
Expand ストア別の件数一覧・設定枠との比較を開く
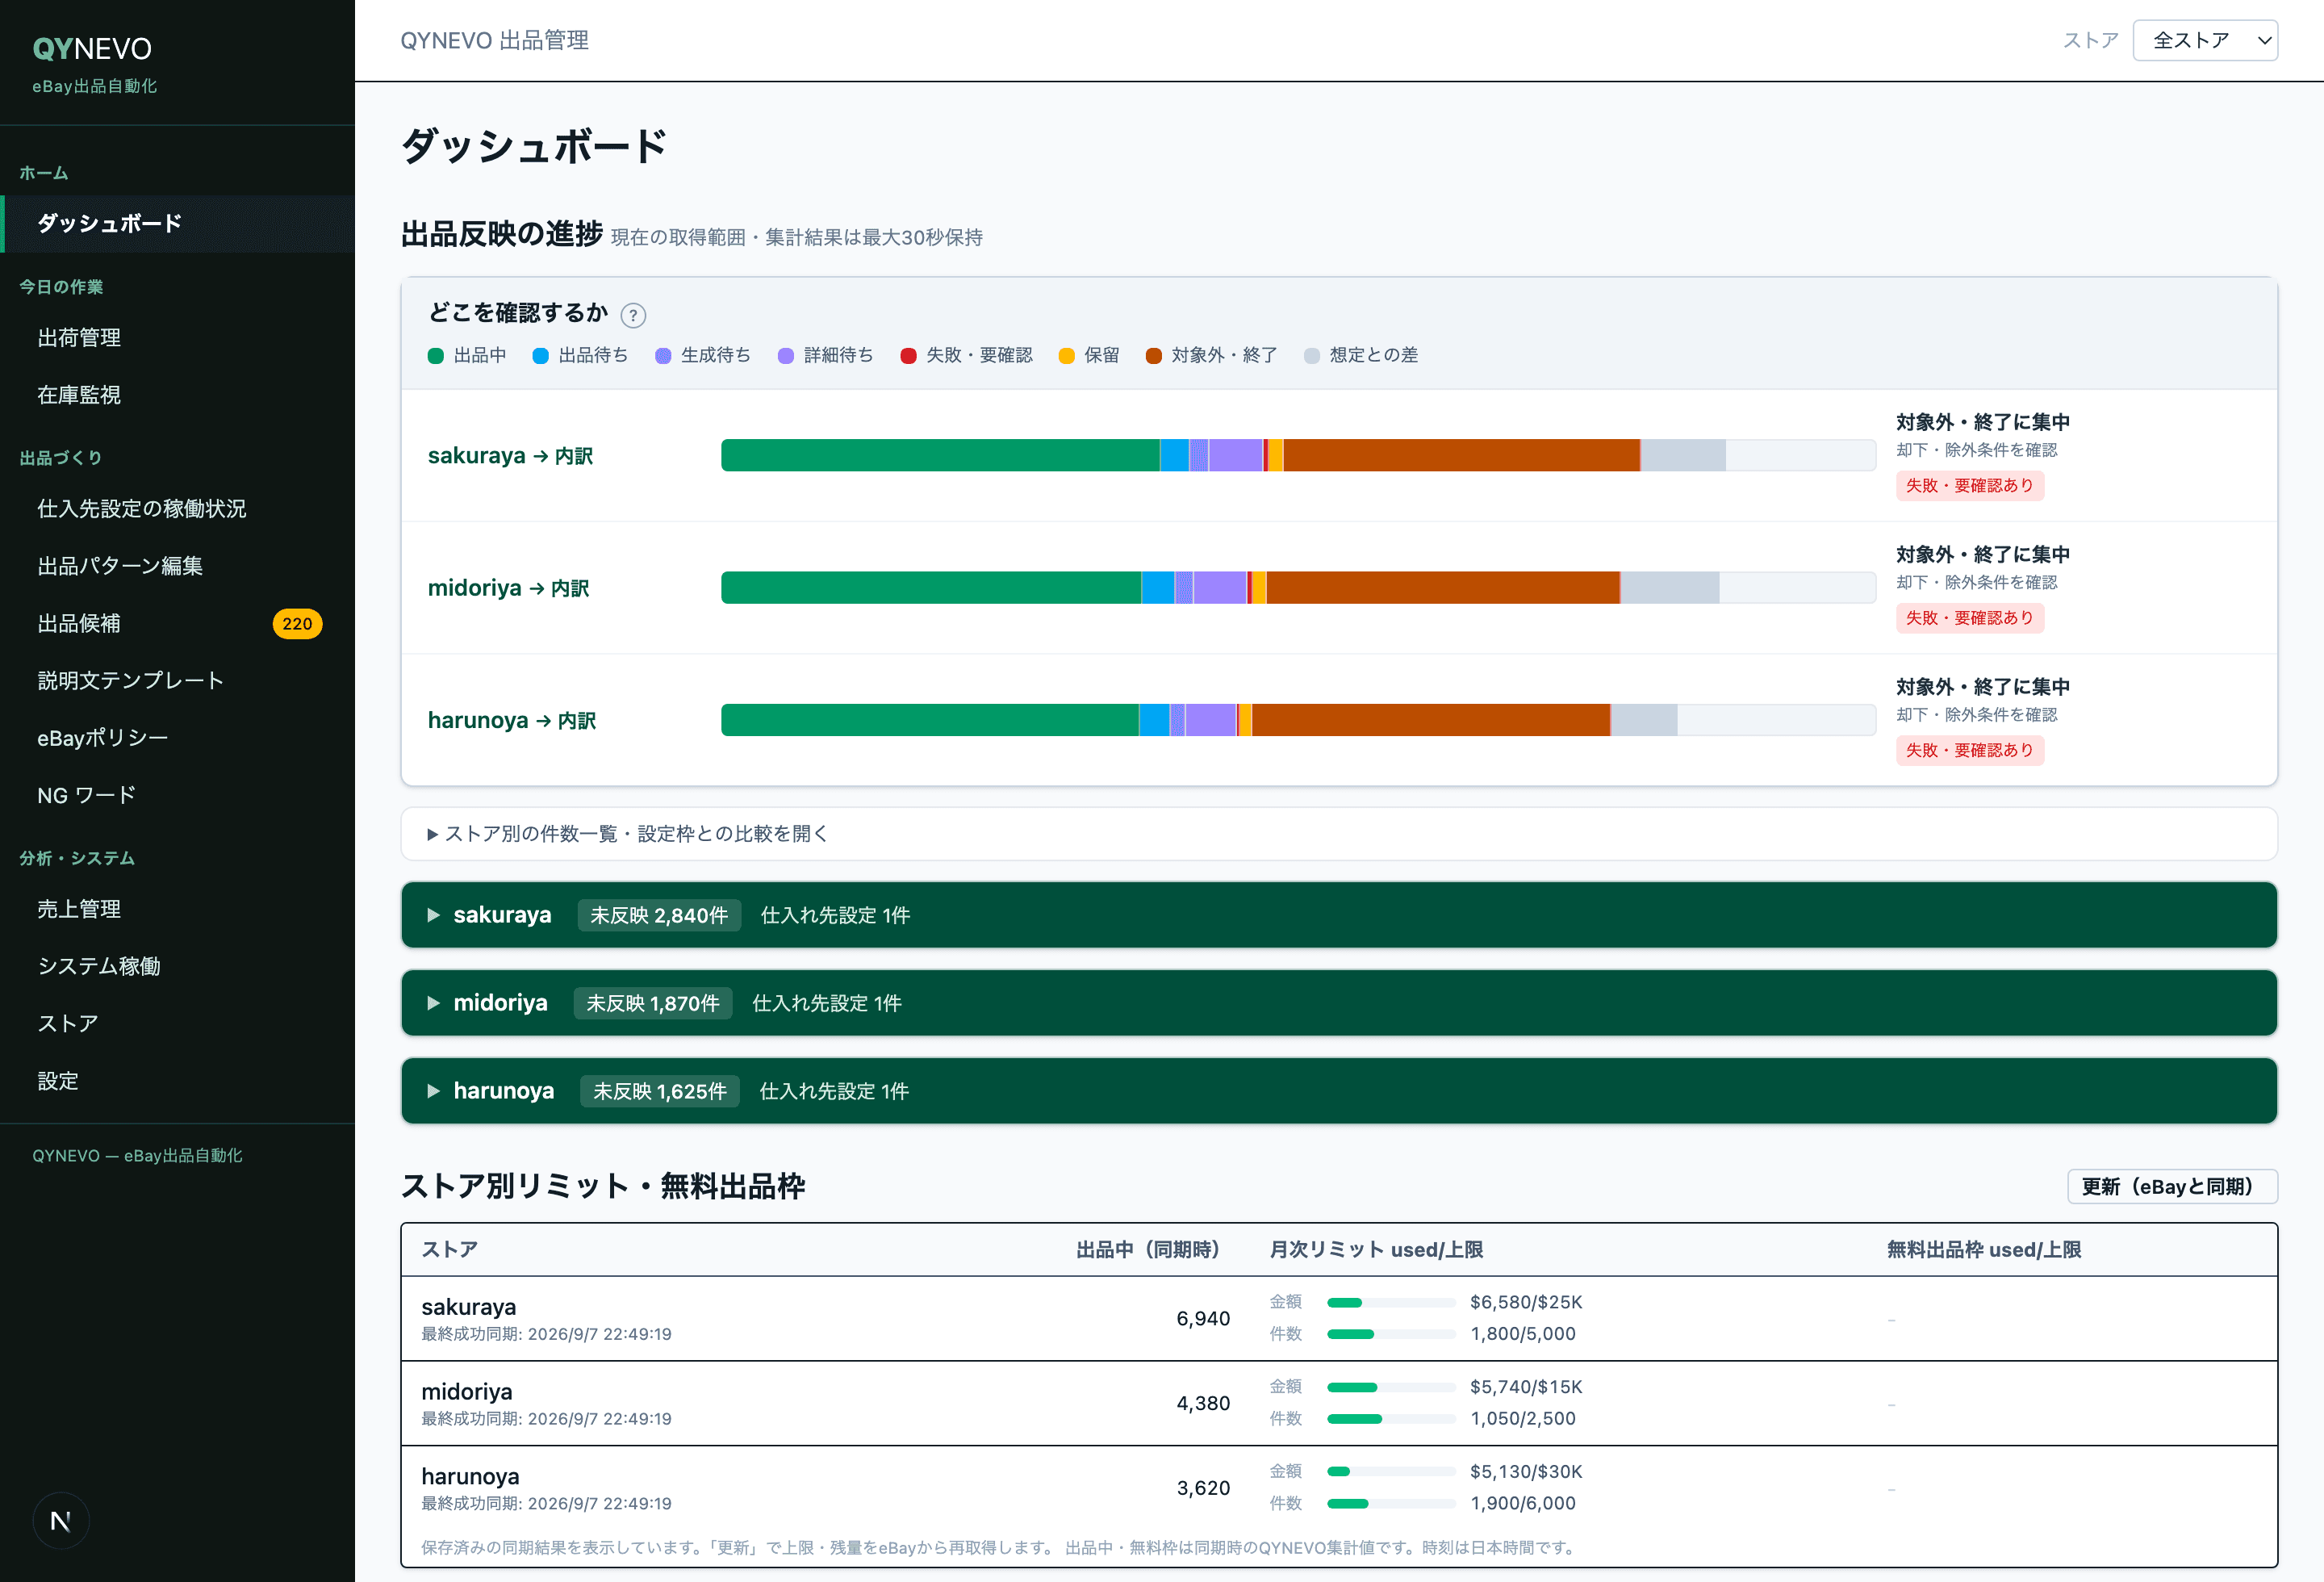pos(1339,833)
